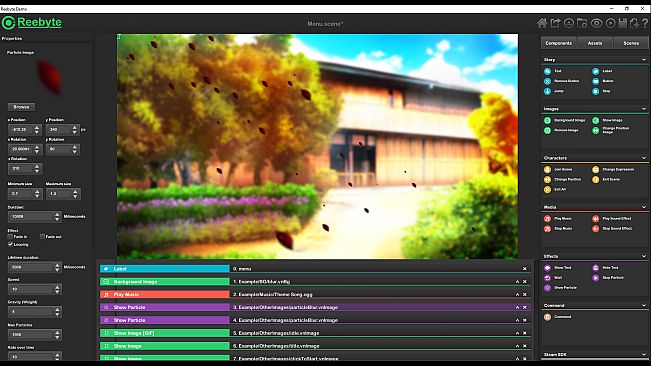Add a Show Image component
The height and width of the screenshot is (366, 651).
coord(607,120)
